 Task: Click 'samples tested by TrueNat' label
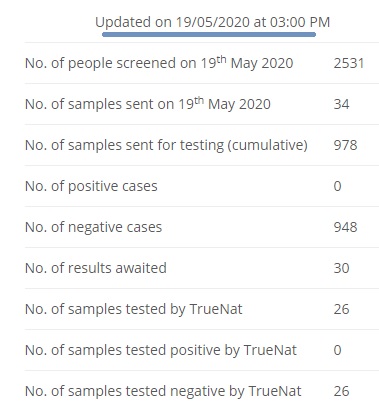(134, 309)
